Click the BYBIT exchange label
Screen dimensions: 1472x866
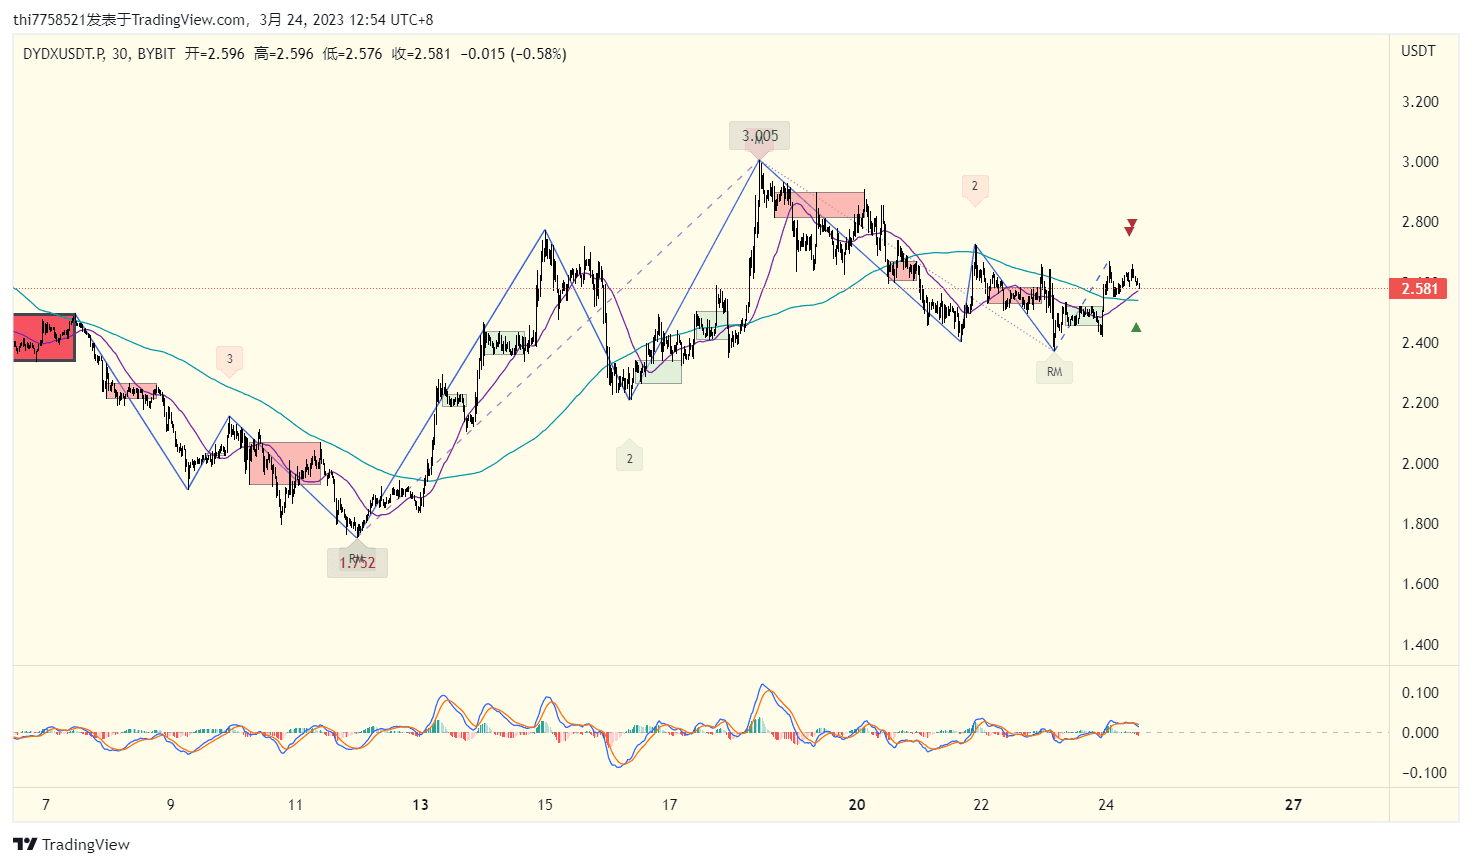pyautogui.click(x=156, y=54)
